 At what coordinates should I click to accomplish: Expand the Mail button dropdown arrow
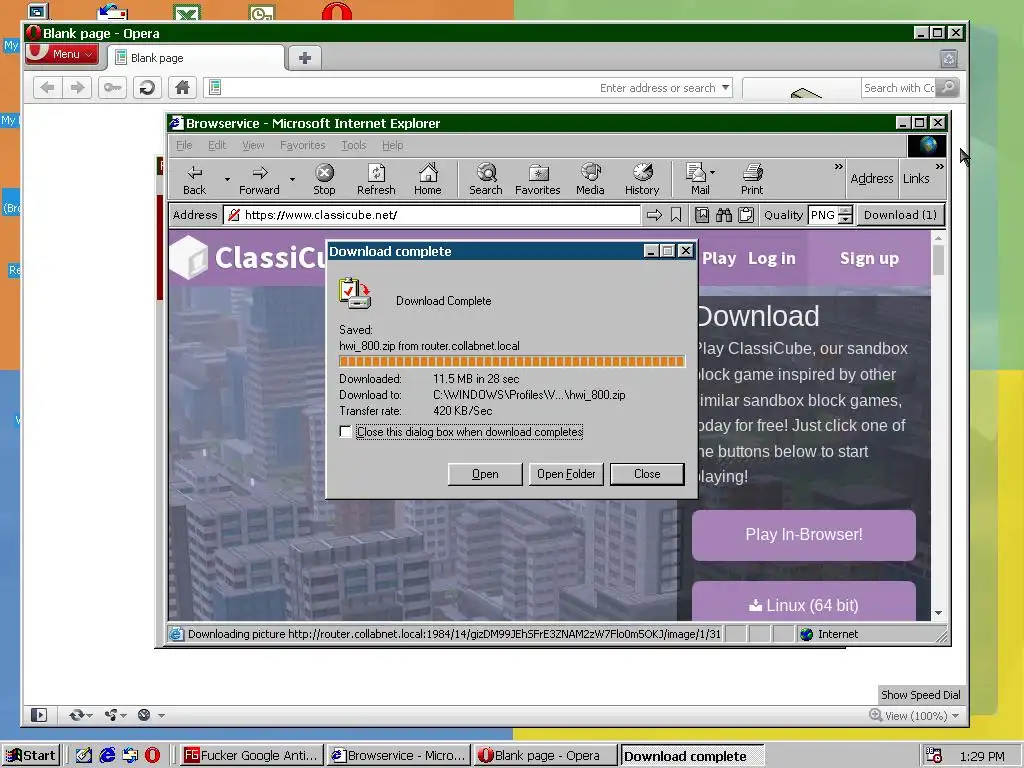pos(712,172)
